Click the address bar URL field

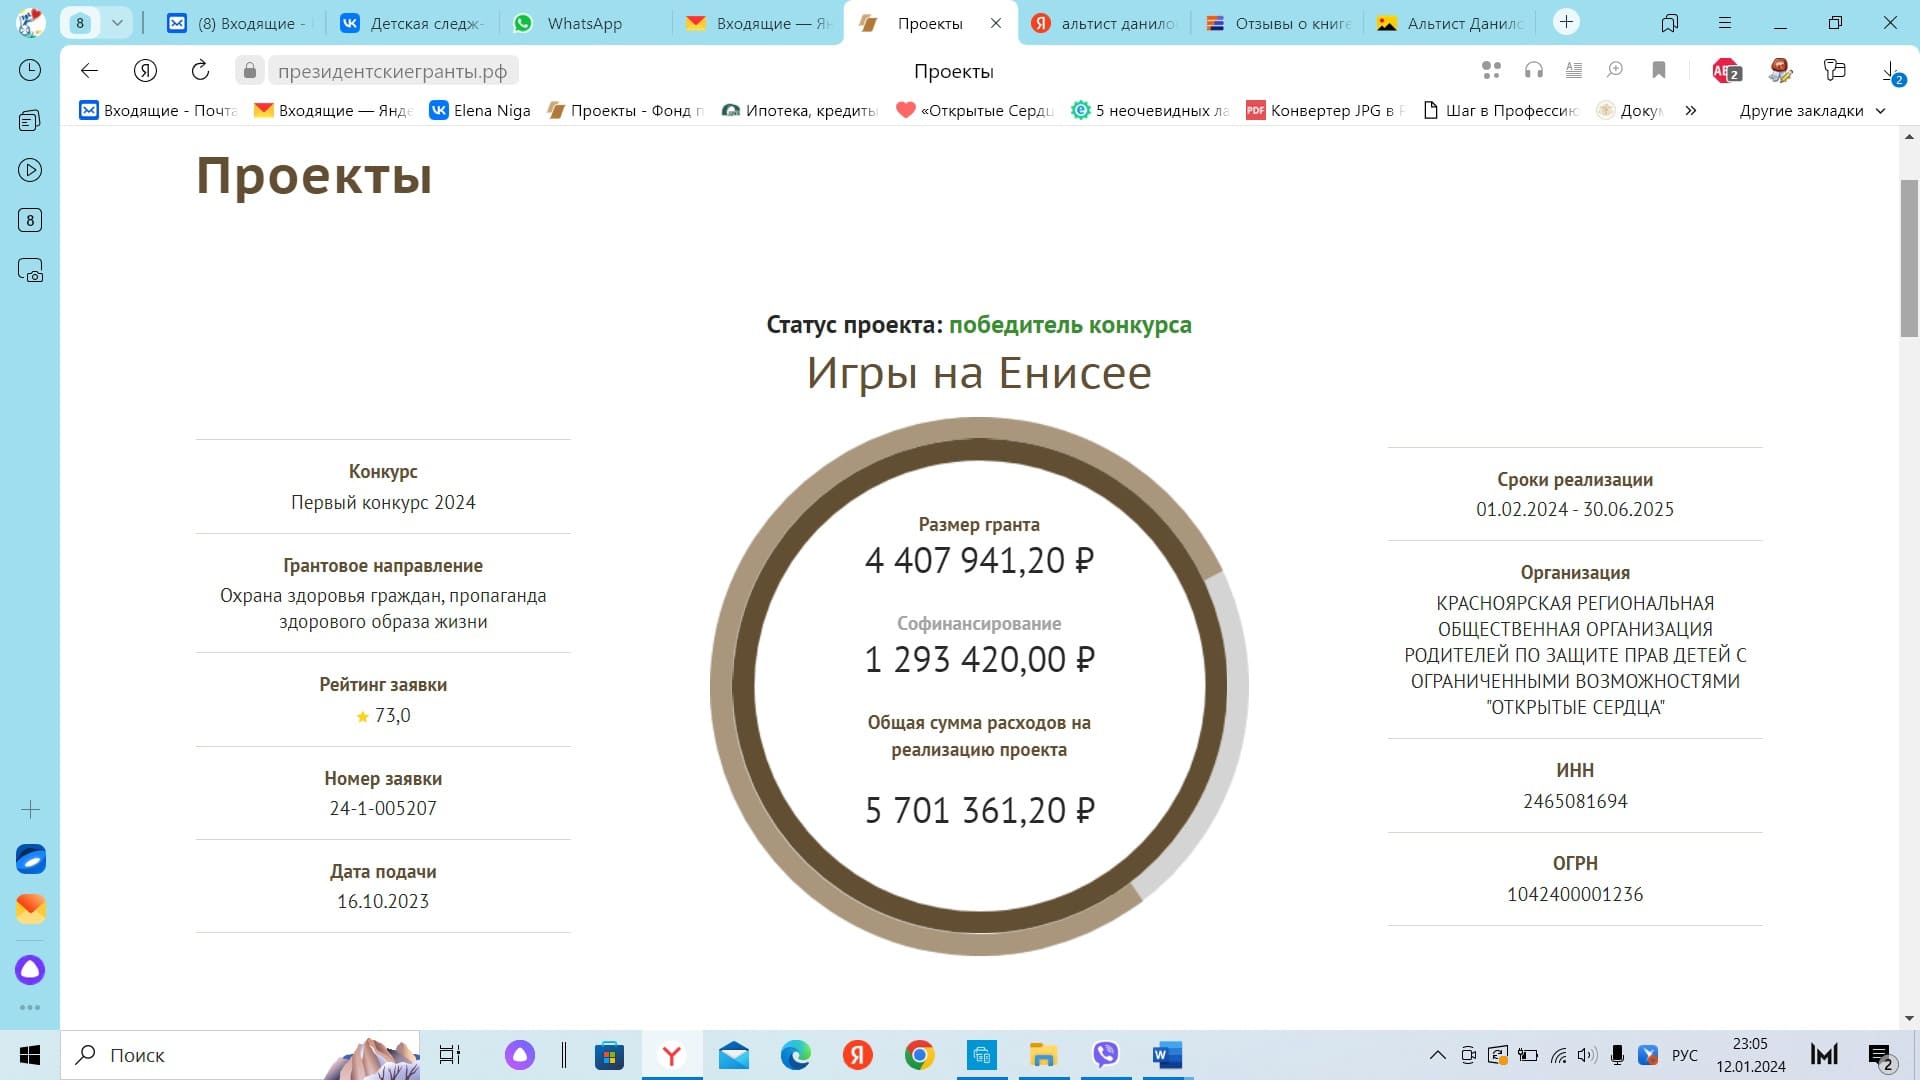point(392,71)
